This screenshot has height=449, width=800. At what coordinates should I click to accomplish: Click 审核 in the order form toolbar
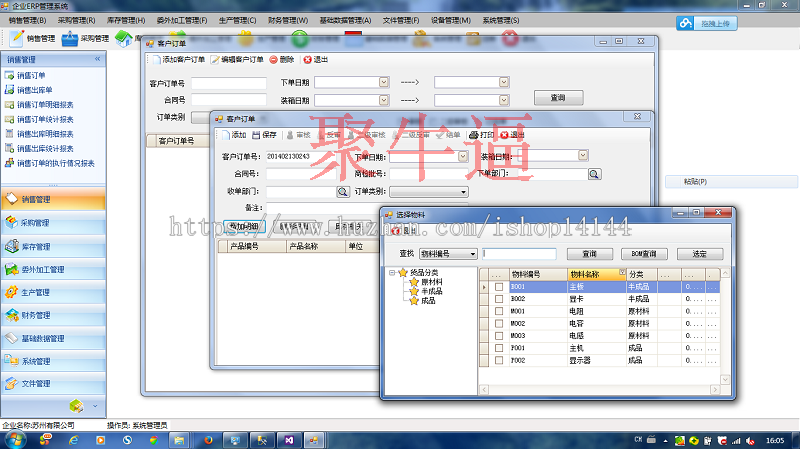(298, 135)
